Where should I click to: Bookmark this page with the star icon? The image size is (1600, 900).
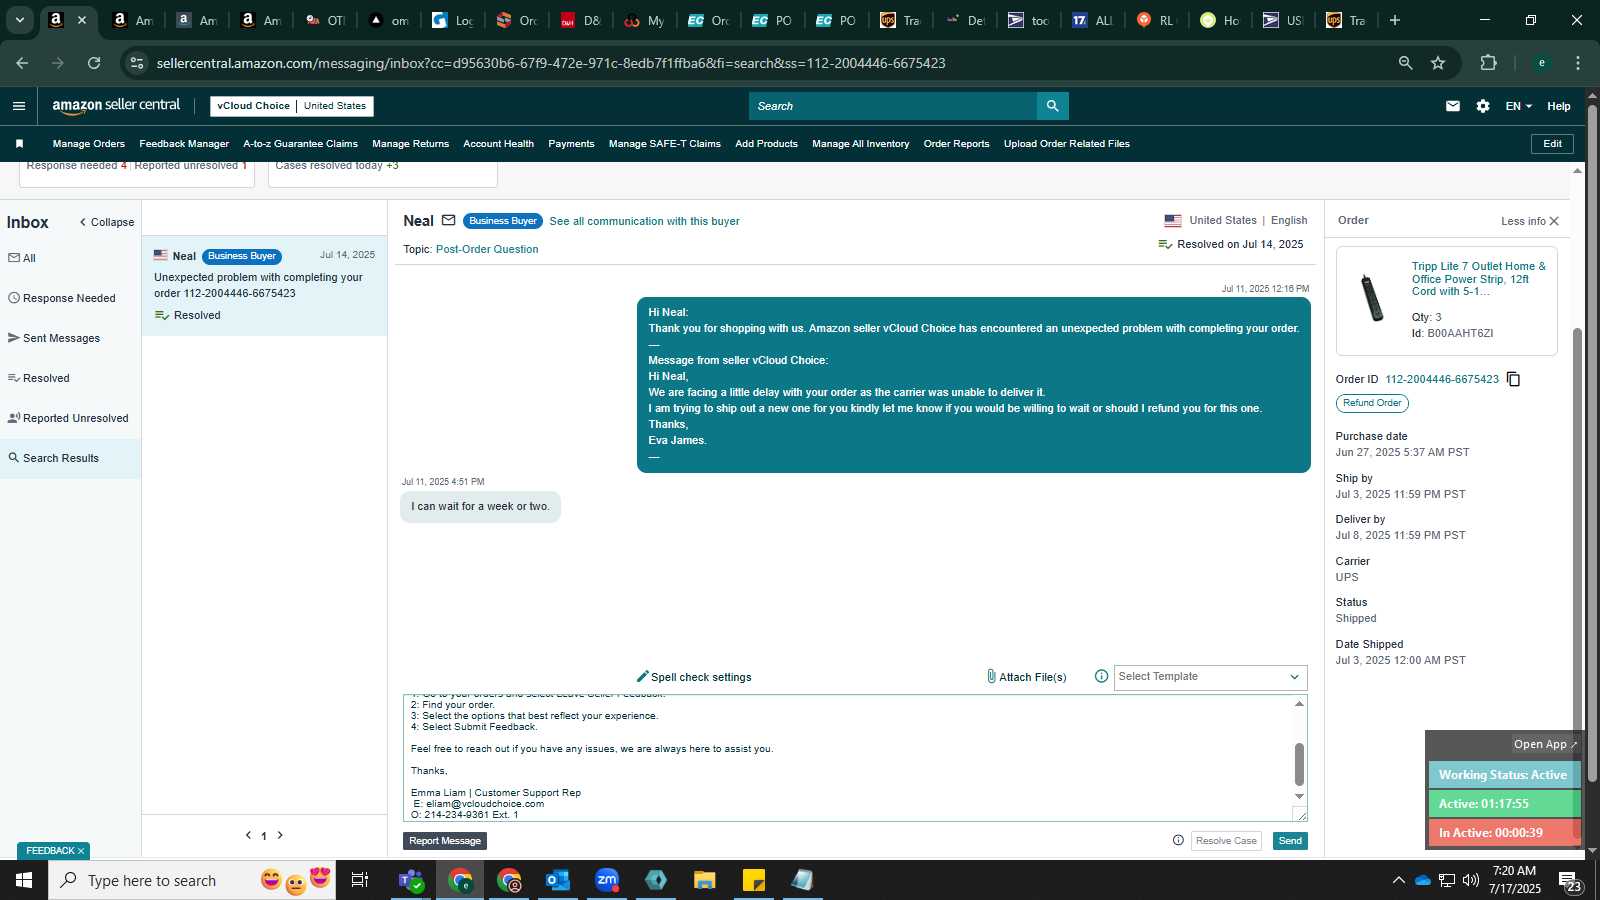point(1438,63)
